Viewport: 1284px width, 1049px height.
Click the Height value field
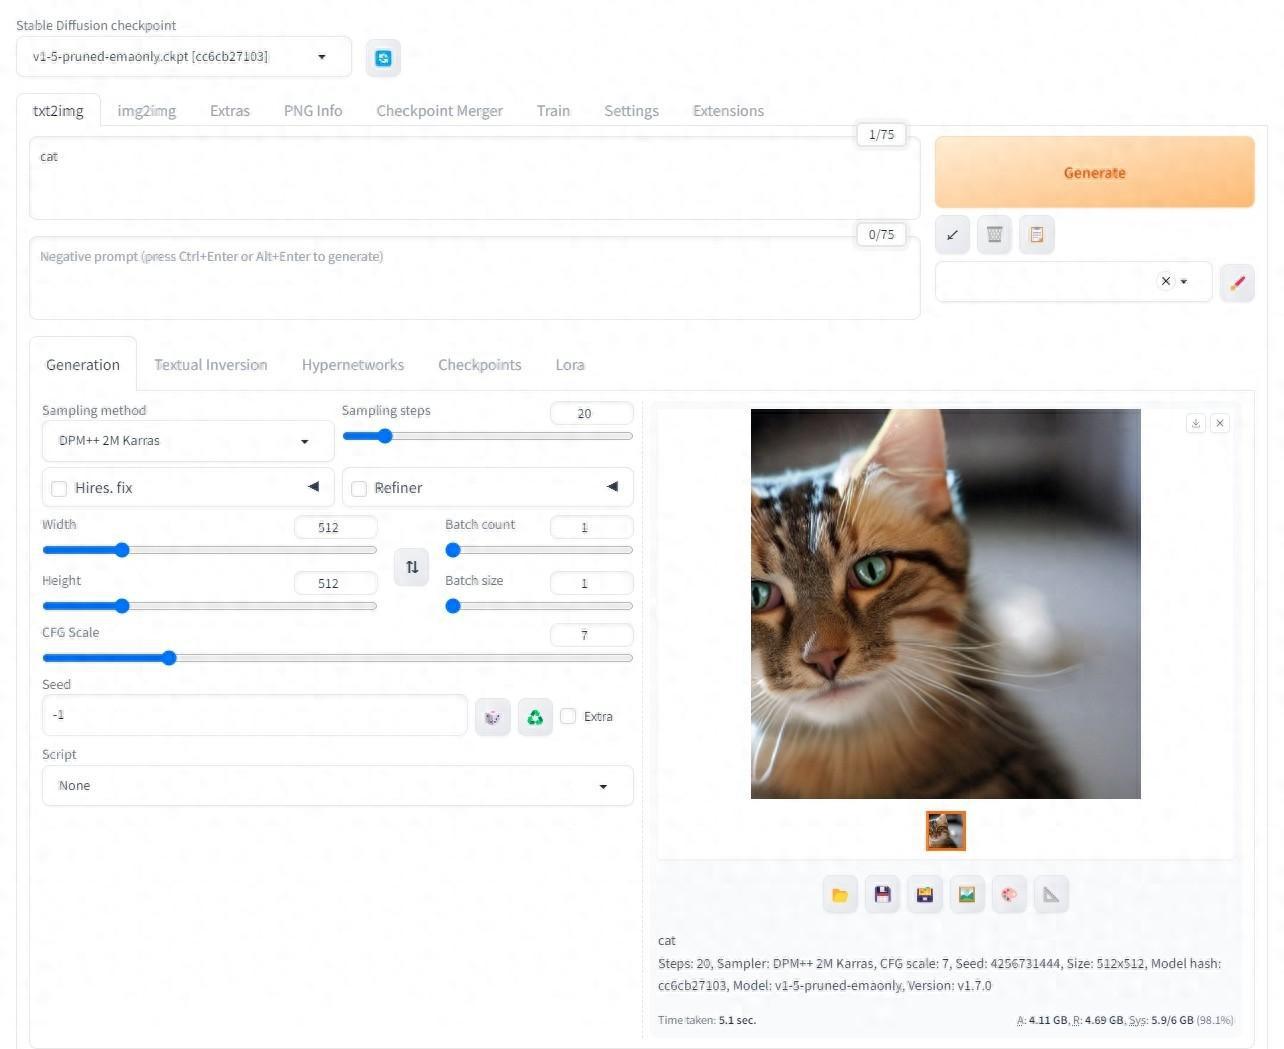click(x=336, y=583)
